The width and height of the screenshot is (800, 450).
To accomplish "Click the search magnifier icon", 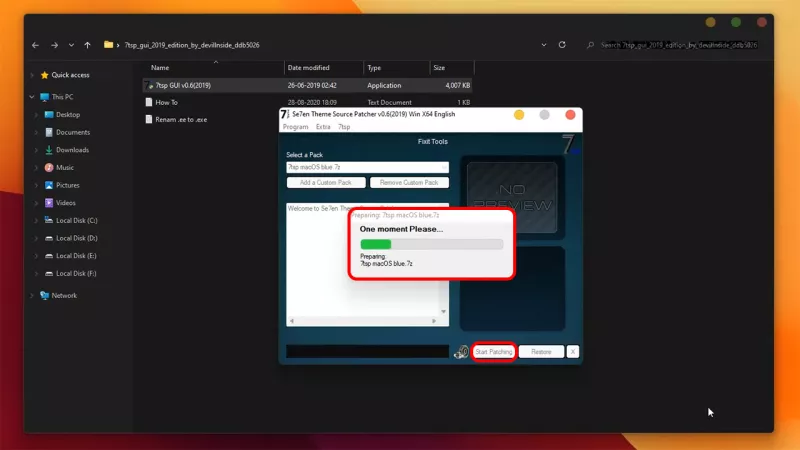I will (590, 45).
